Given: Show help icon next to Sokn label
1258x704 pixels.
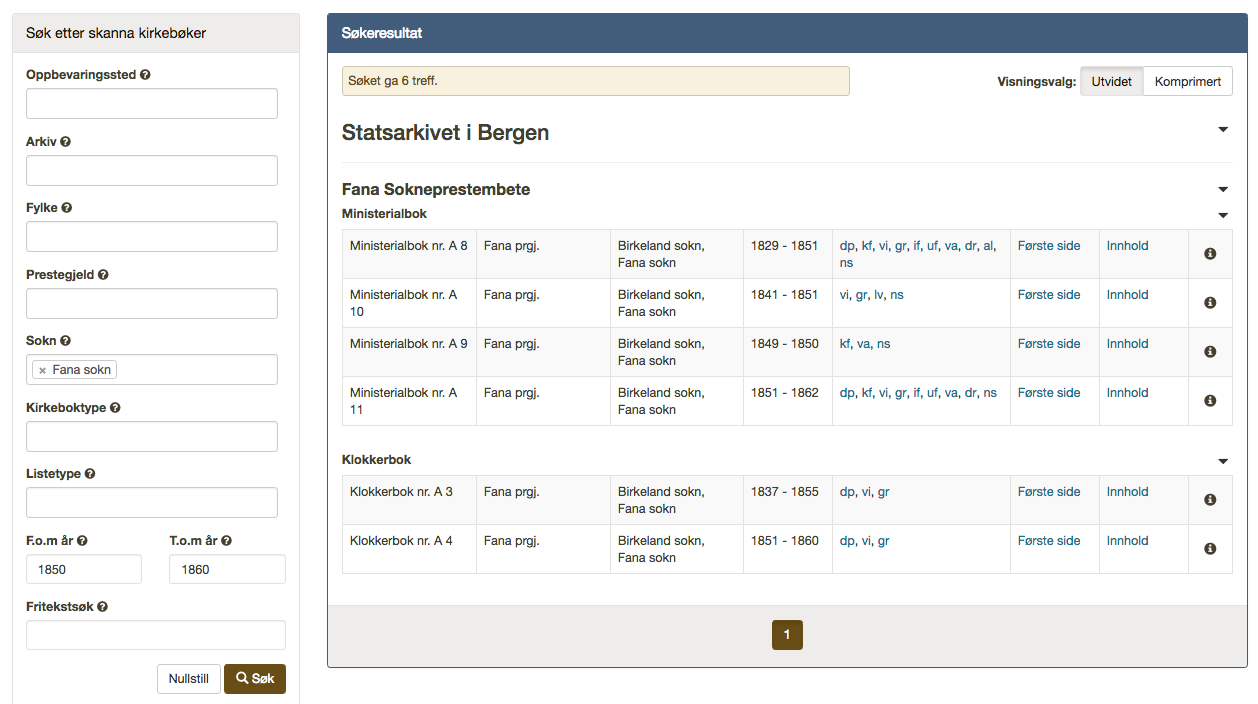Looking at the screenshot, I should click(65, 341).
